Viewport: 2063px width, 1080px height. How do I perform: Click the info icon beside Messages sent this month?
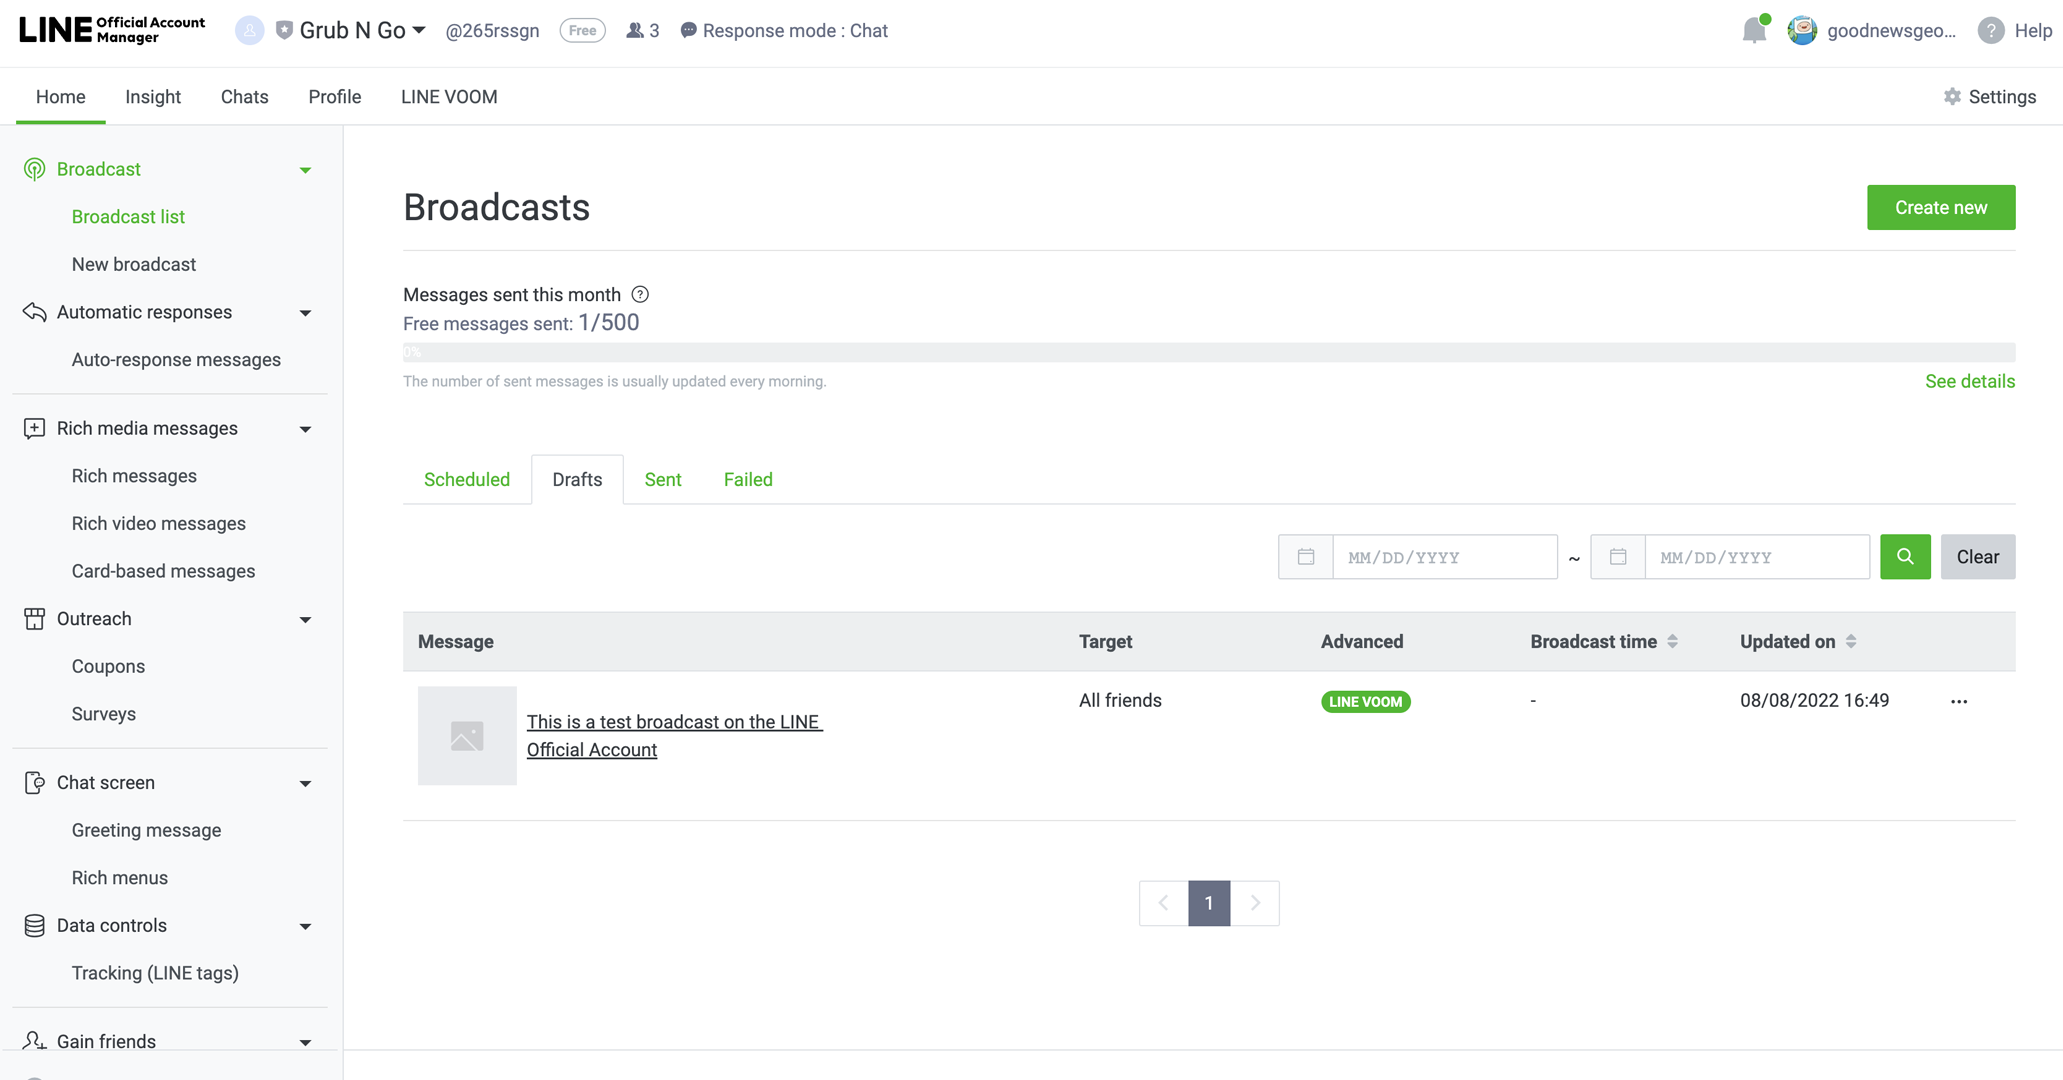pos(640,294)
